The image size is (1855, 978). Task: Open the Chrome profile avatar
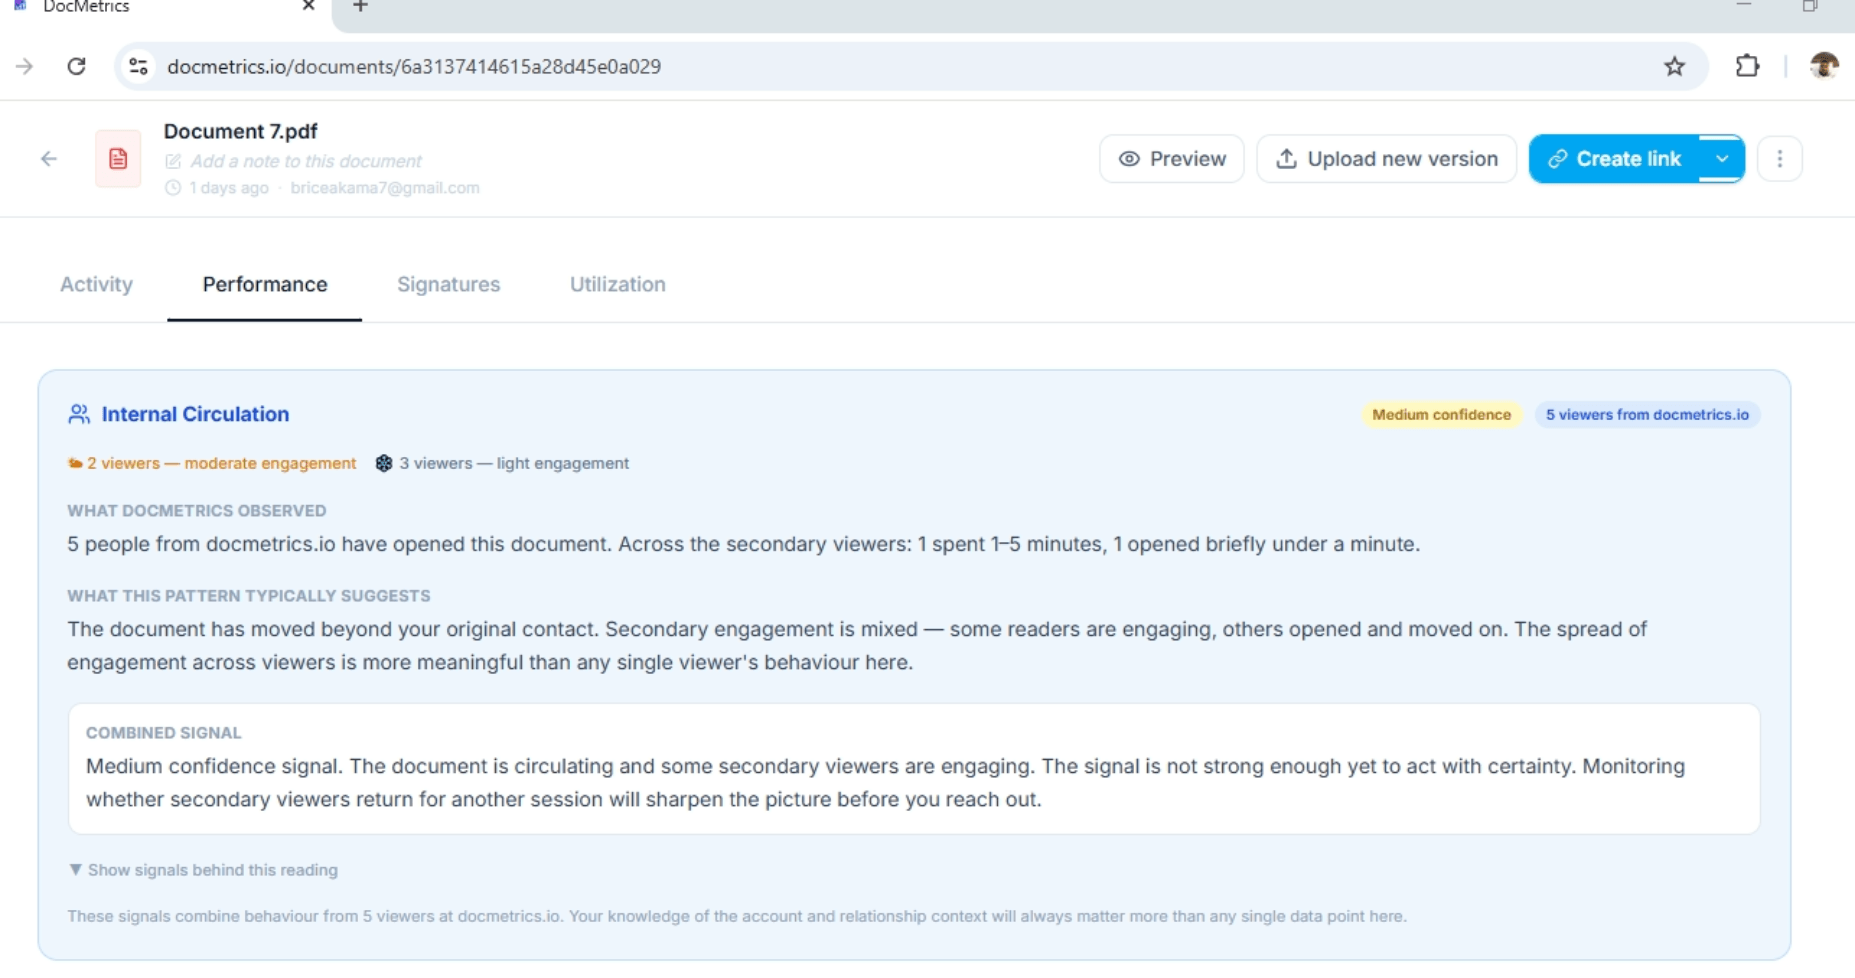pos(1824,66)
